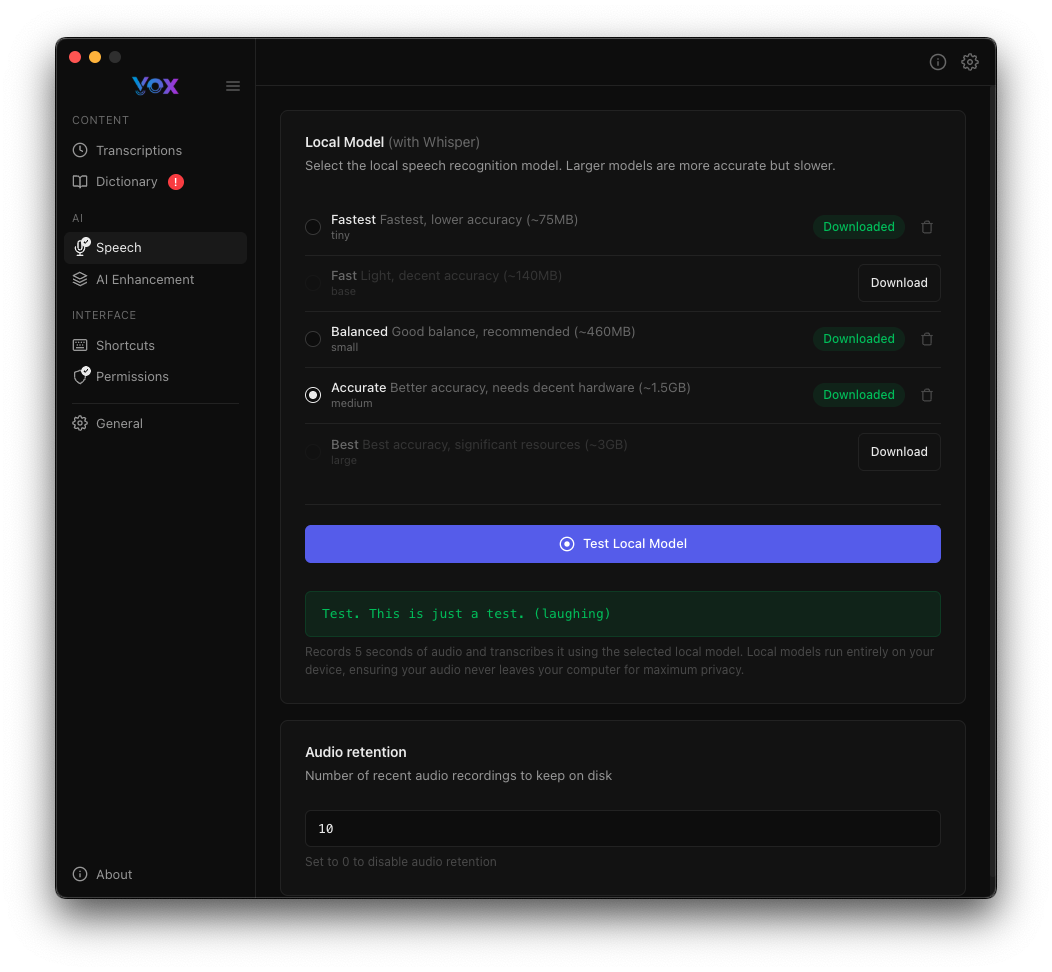Open General settings in sidebar
1052x972 pixels.
pyautogui.click(x=119, y=424)
